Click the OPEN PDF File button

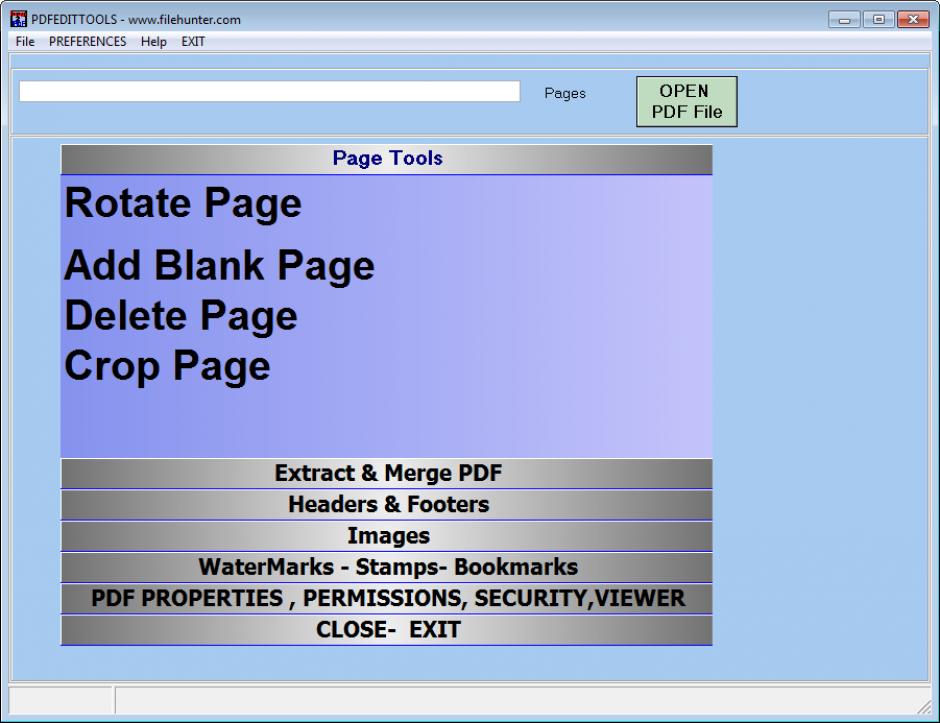[686, 101]
